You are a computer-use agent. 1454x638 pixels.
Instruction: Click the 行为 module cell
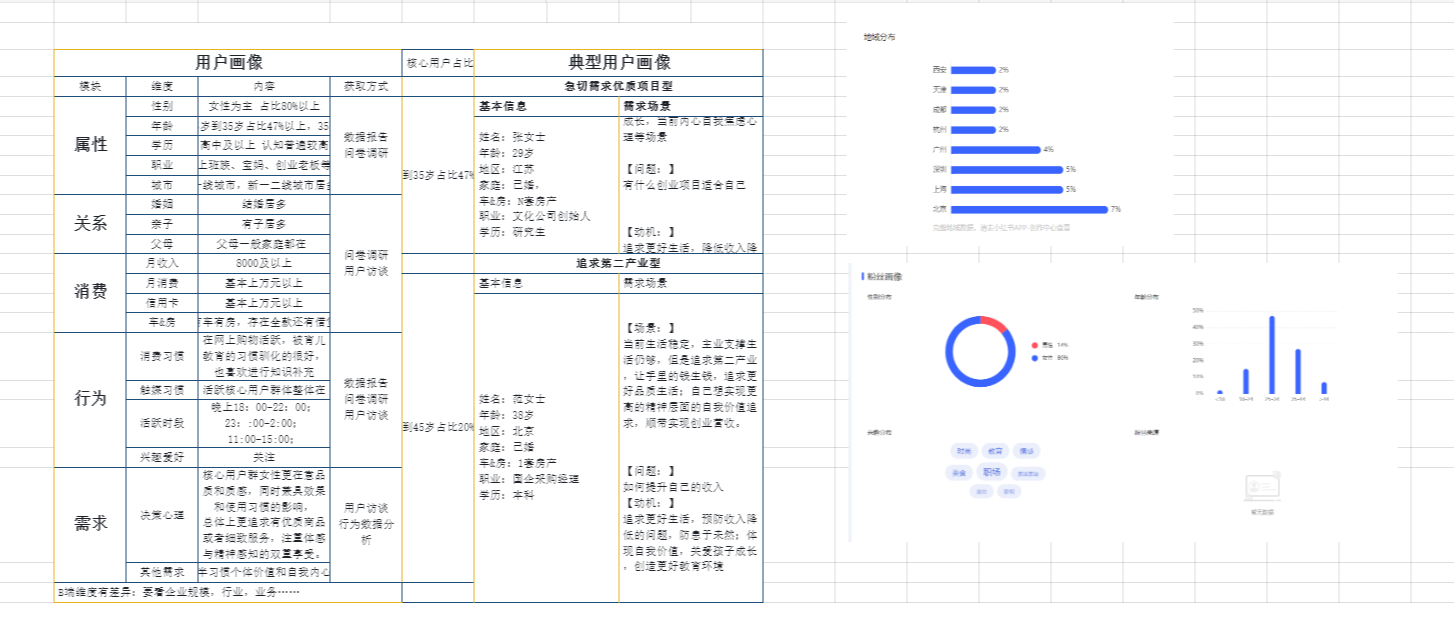91,399
